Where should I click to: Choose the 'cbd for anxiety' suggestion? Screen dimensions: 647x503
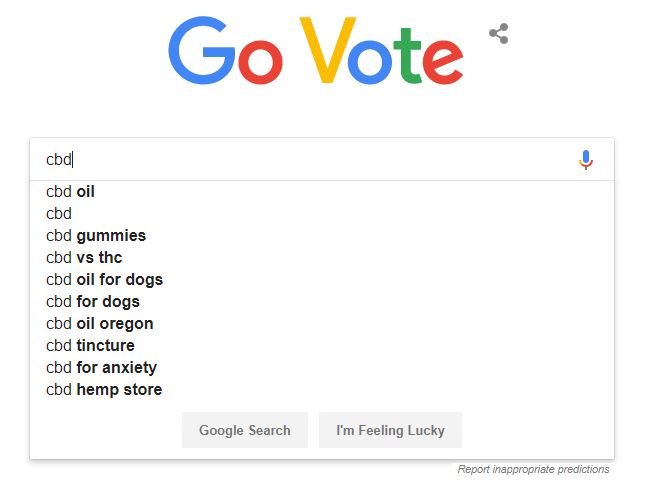pos(322,367)
